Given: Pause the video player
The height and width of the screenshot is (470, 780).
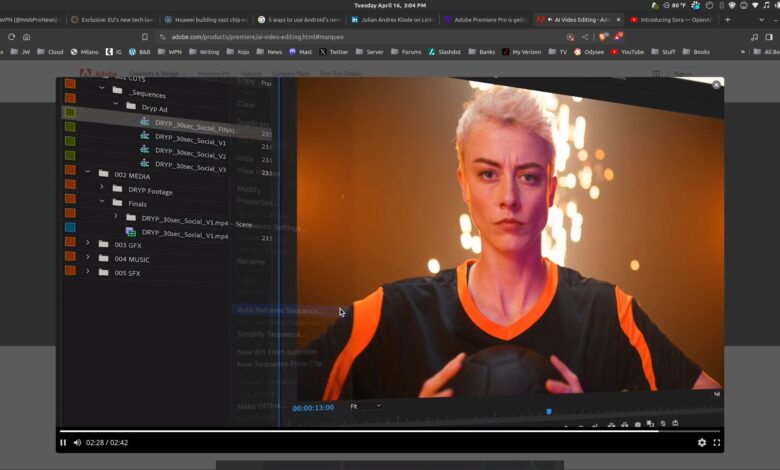Looking at the screenshot, I should click(63, 443).
